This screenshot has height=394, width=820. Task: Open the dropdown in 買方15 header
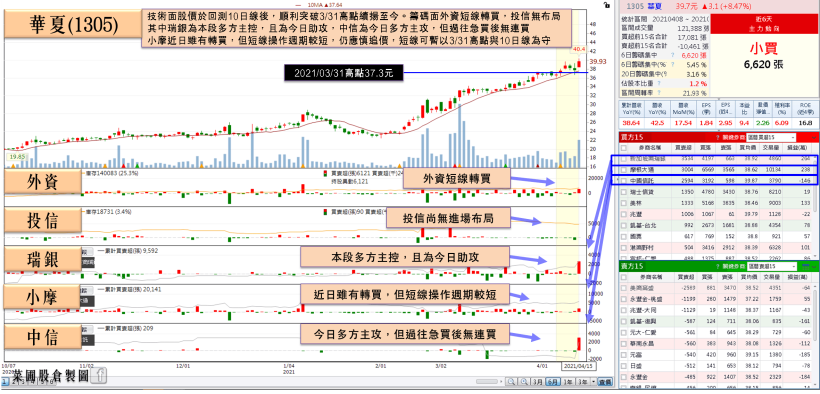click(x=771, y=137)
